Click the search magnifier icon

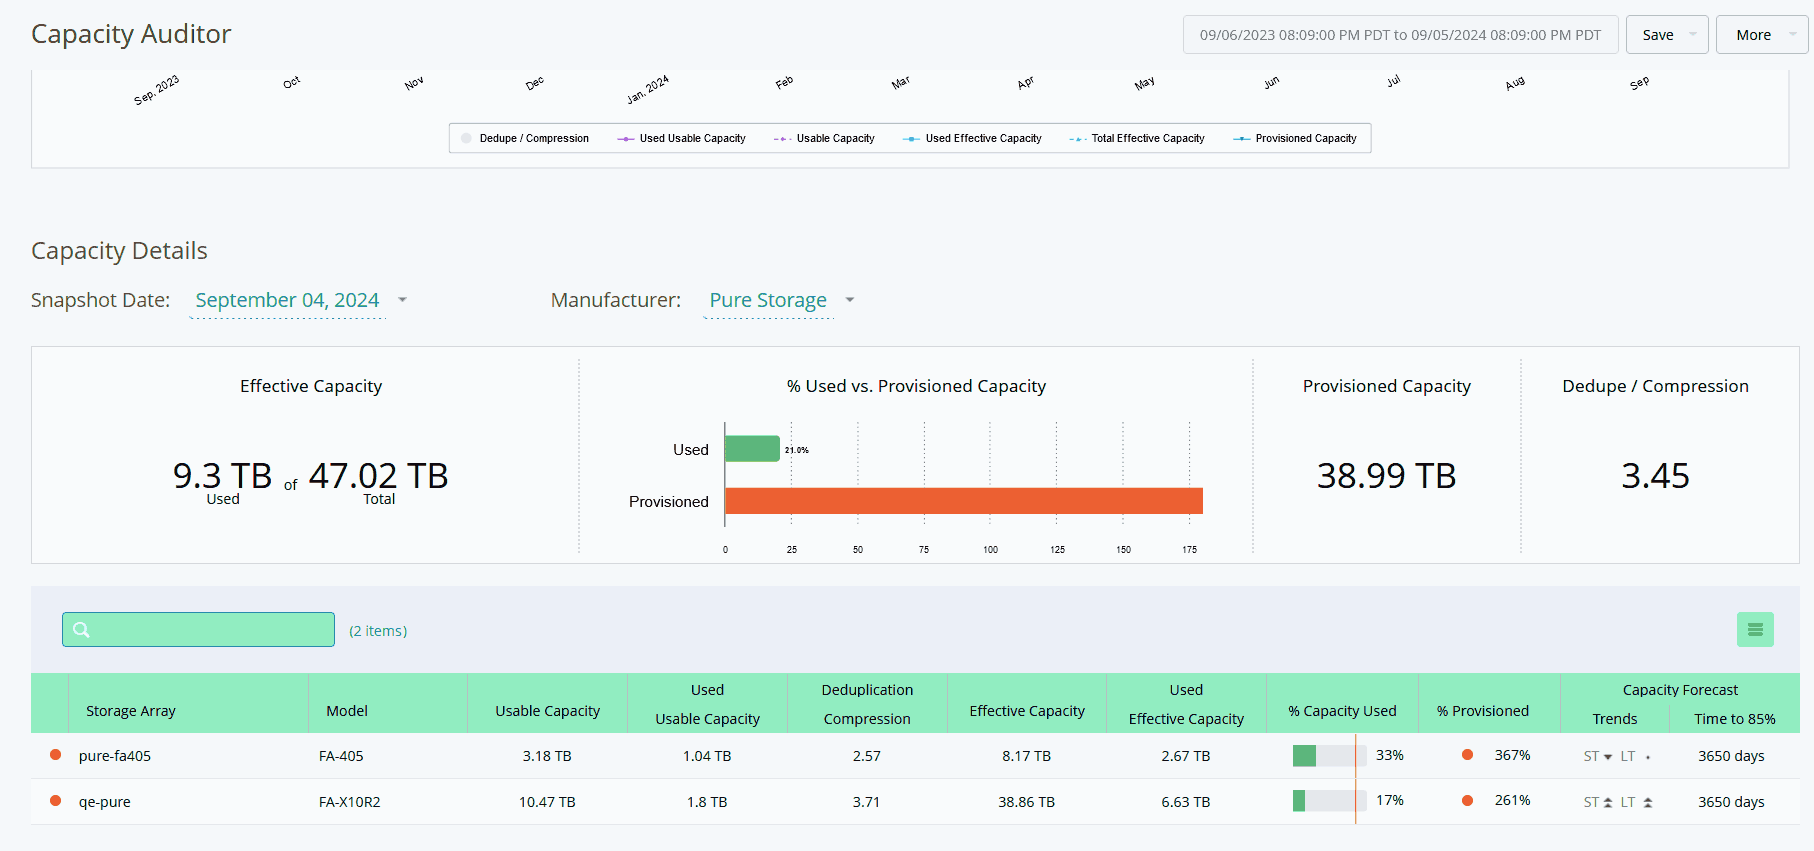[82, 630]
